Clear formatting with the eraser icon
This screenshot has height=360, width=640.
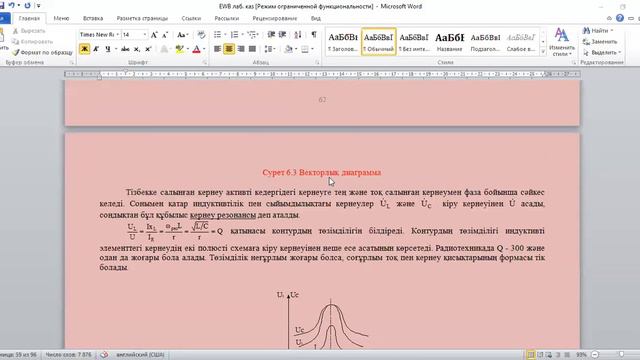(201, 35)
